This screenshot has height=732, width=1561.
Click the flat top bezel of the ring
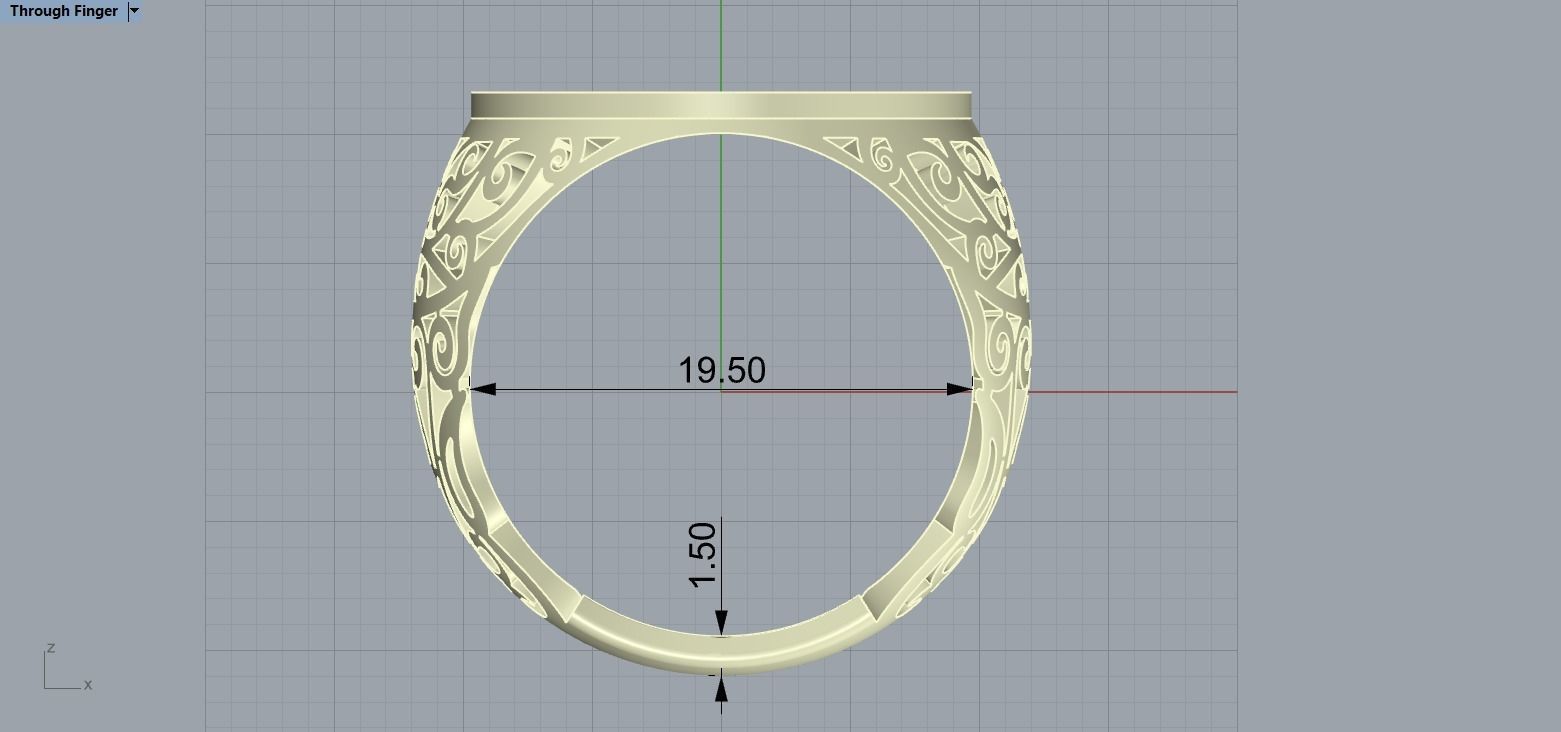coord(721,105)
